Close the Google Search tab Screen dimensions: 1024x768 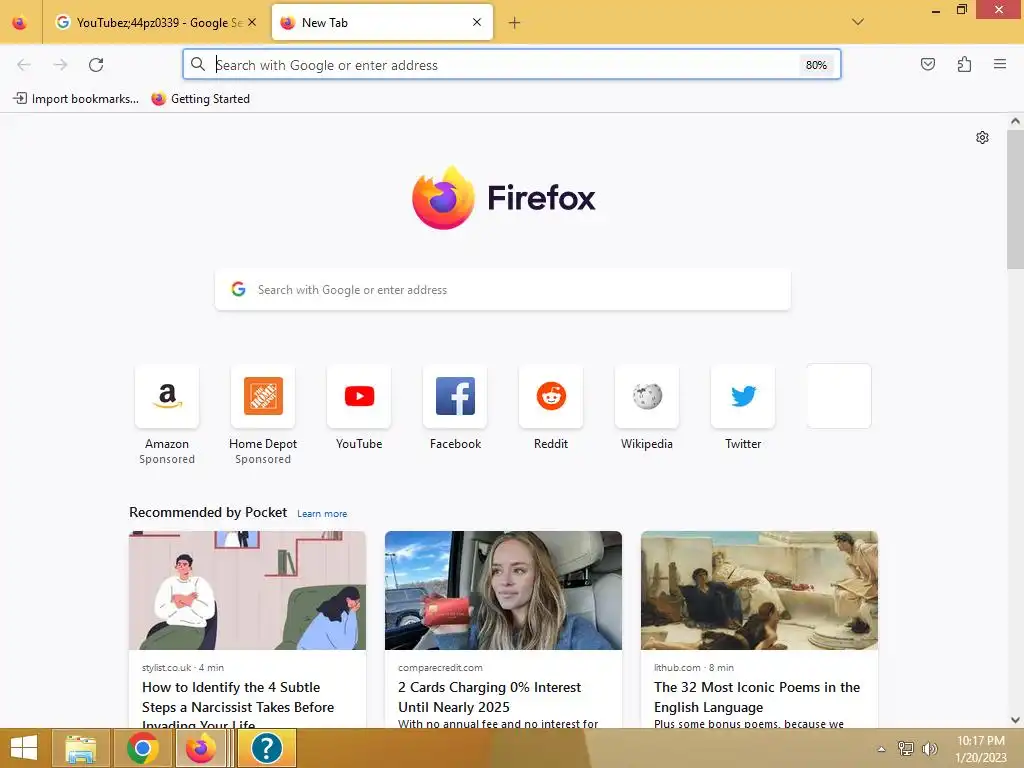[252, 22]
